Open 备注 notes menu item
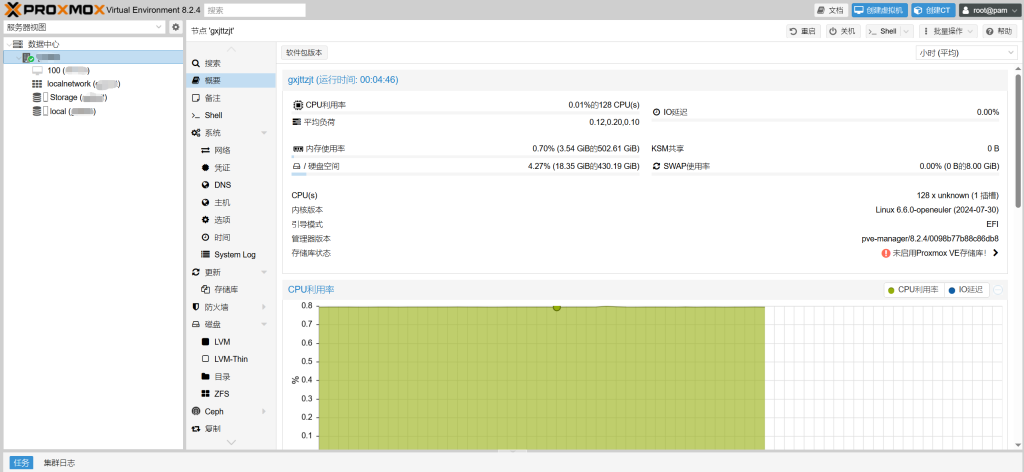 pos(231,98)
